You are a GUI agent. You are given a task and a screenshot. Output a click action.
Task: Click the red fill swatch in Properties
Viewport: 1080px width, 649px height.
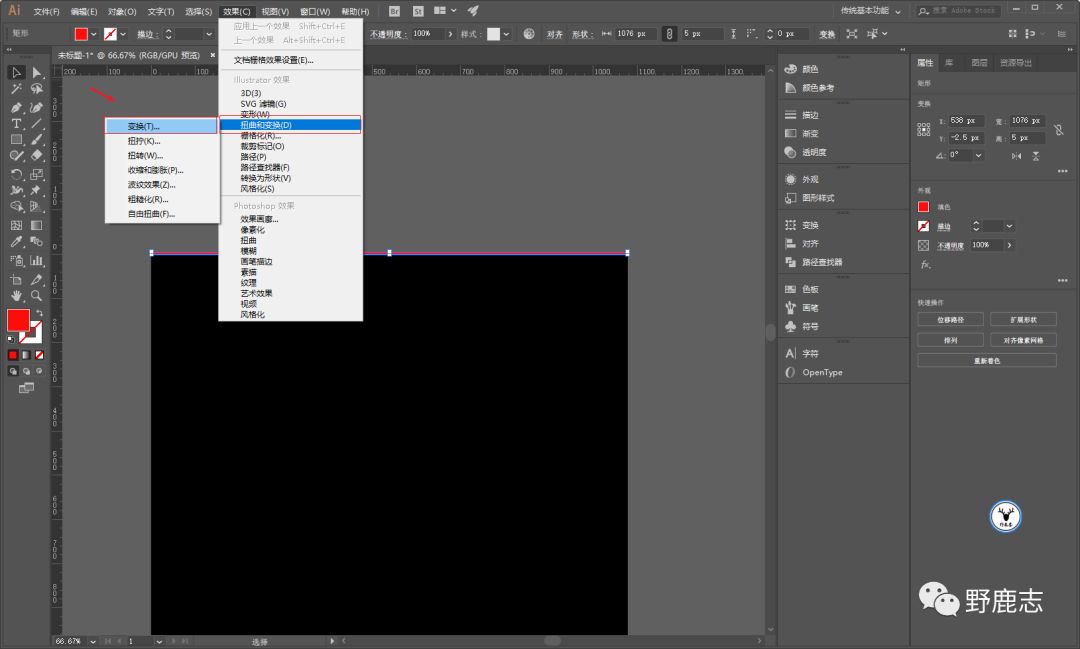pyautogui.click(x=924, y=207)
